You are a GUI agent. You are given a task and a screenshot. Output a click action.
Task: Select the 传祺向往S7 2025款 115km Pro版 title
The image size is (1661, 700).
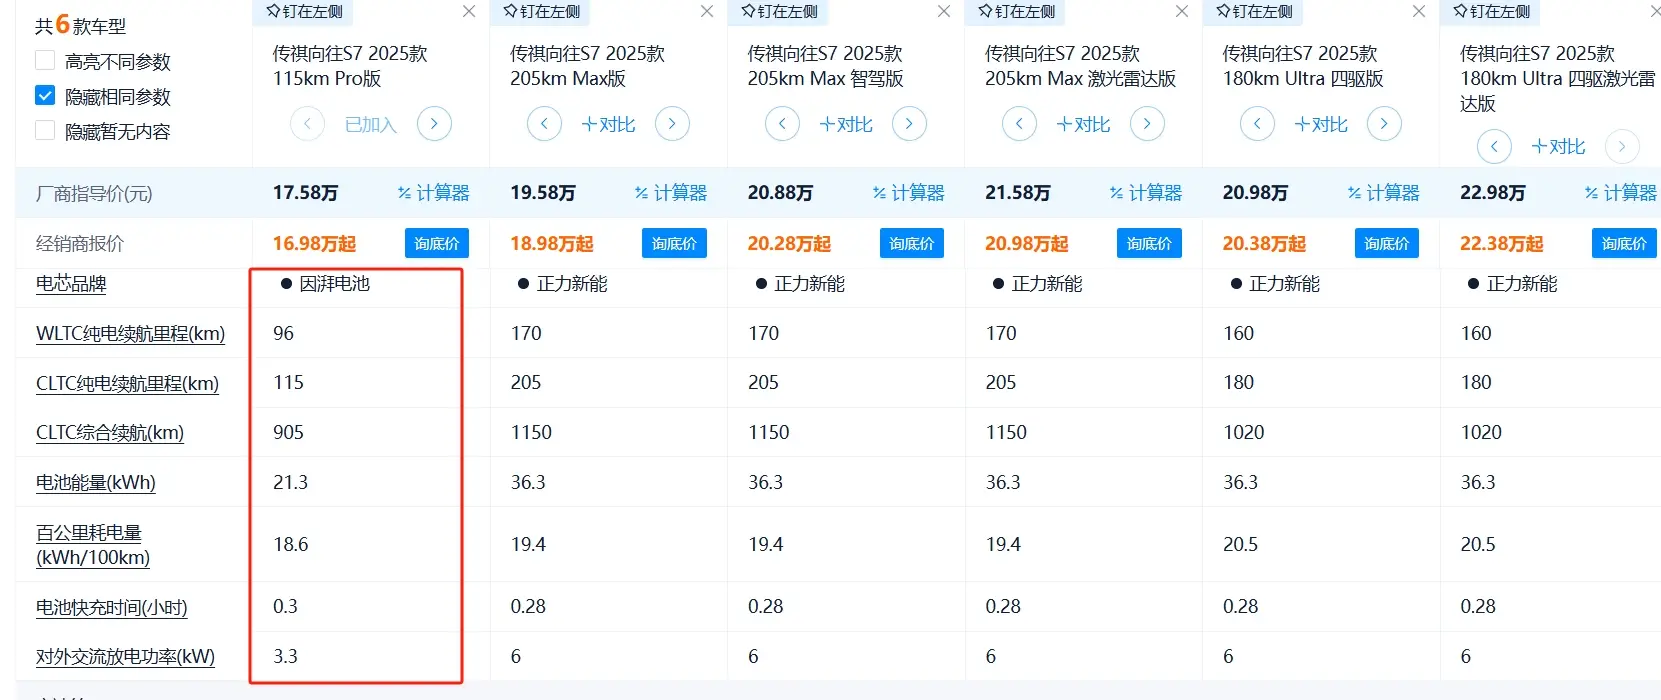350,66
